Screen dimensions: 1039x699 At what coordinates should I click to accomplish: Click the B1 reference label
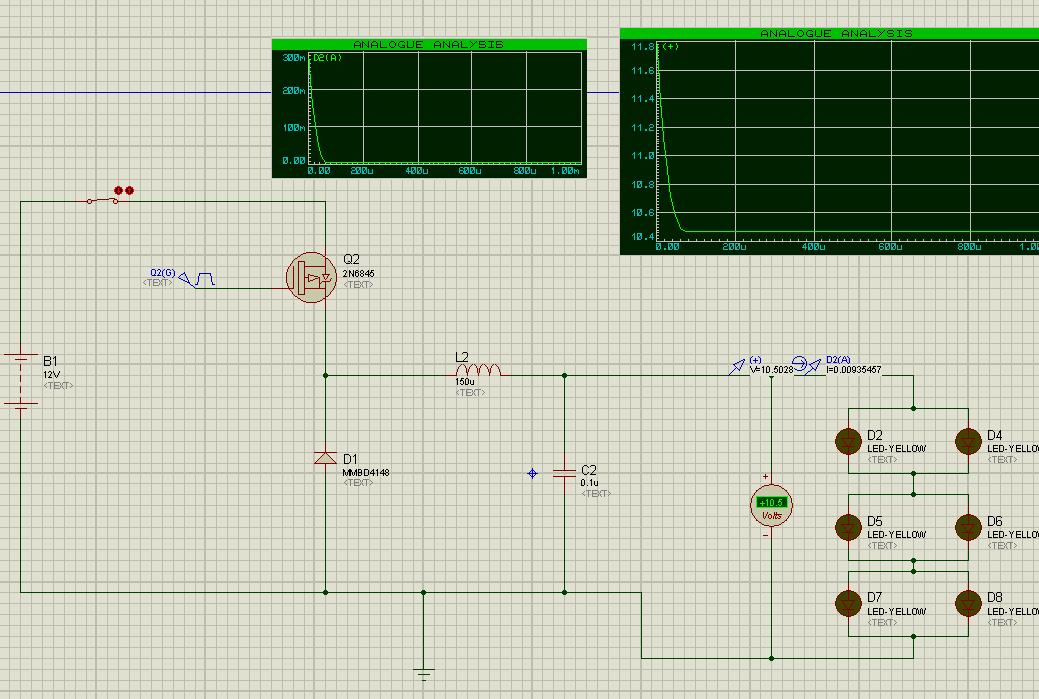[x=50, y=361]
